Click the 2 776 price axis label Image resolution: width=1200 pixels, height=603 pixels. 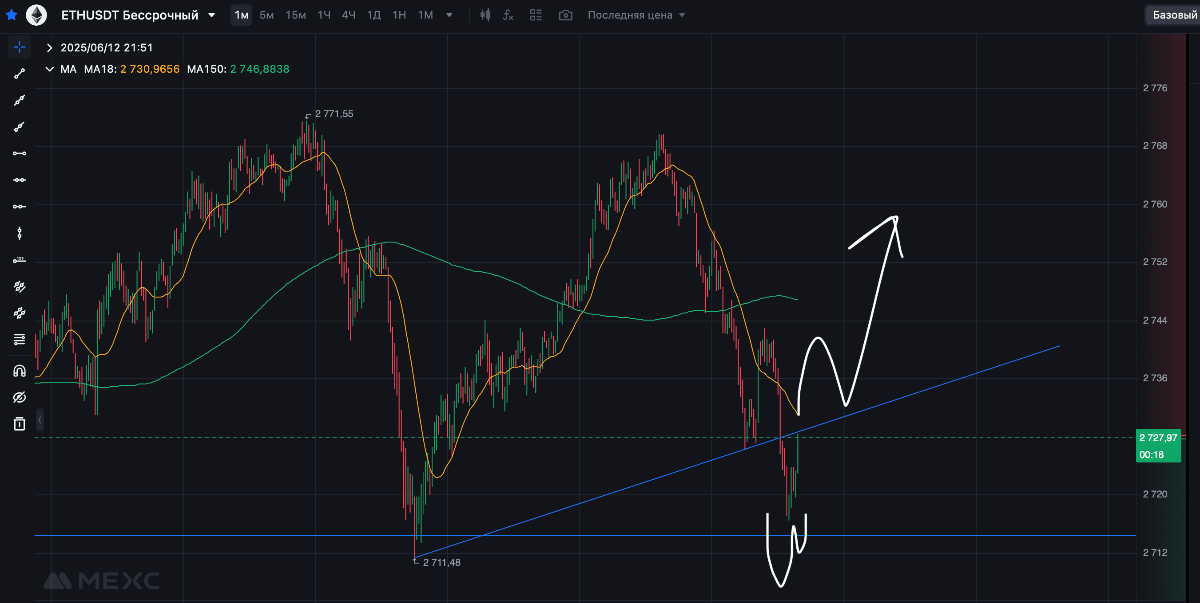[1155, 88]
